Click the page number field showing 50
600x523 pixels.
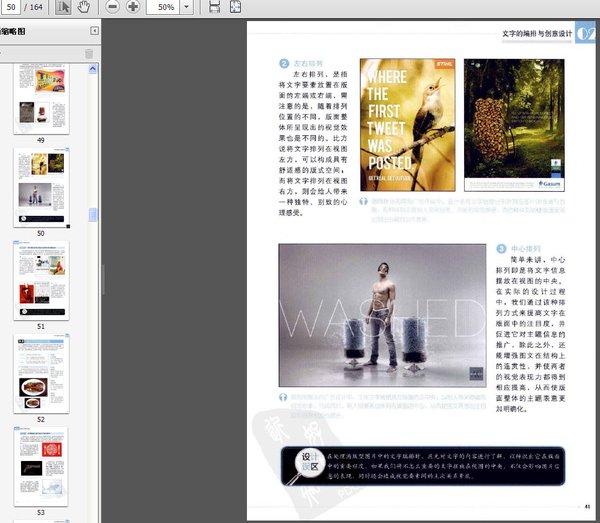click(10, 7)
